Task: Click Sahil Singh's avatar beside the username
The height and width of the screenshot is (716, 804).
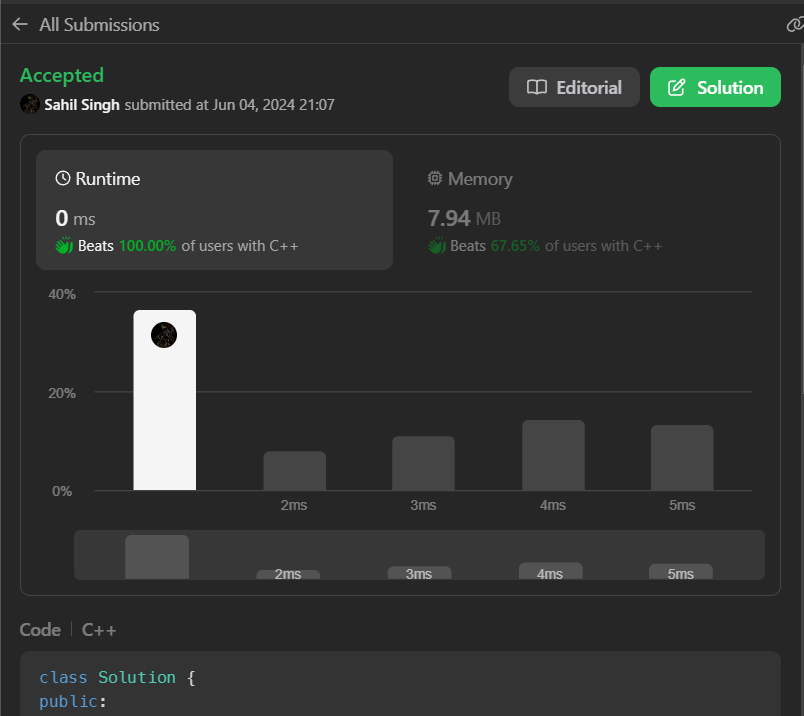Action: click(30, 104)
